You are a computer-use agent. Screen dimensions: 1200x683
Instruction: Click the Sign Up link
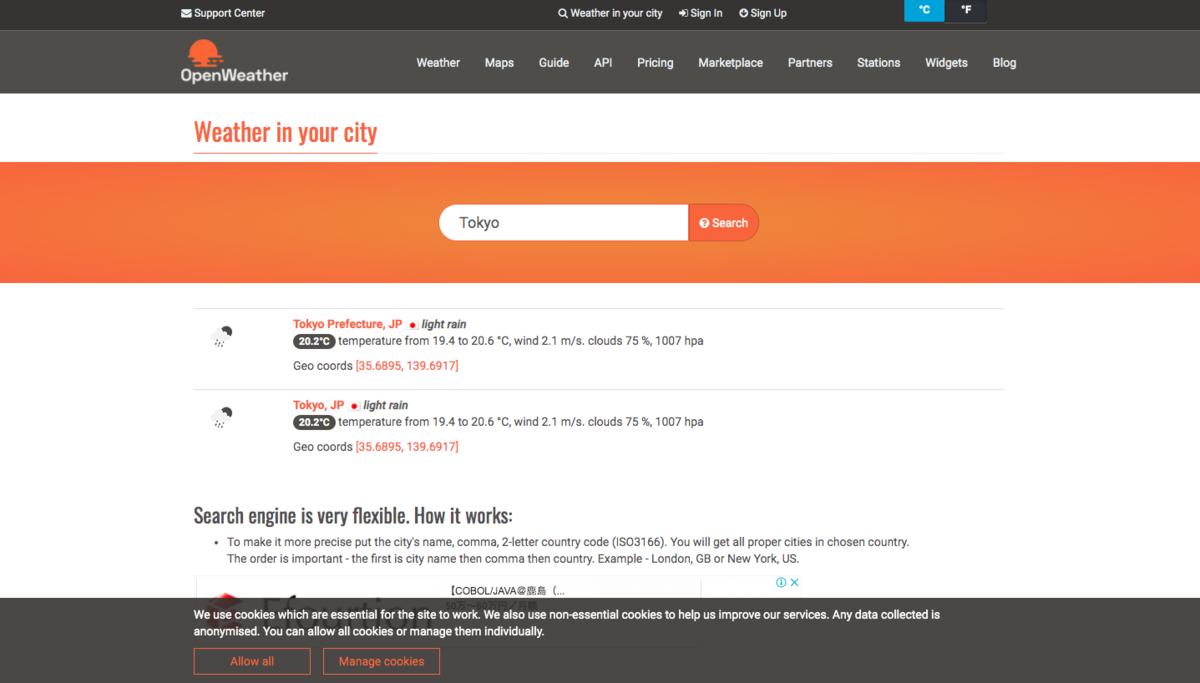[763, 13]
